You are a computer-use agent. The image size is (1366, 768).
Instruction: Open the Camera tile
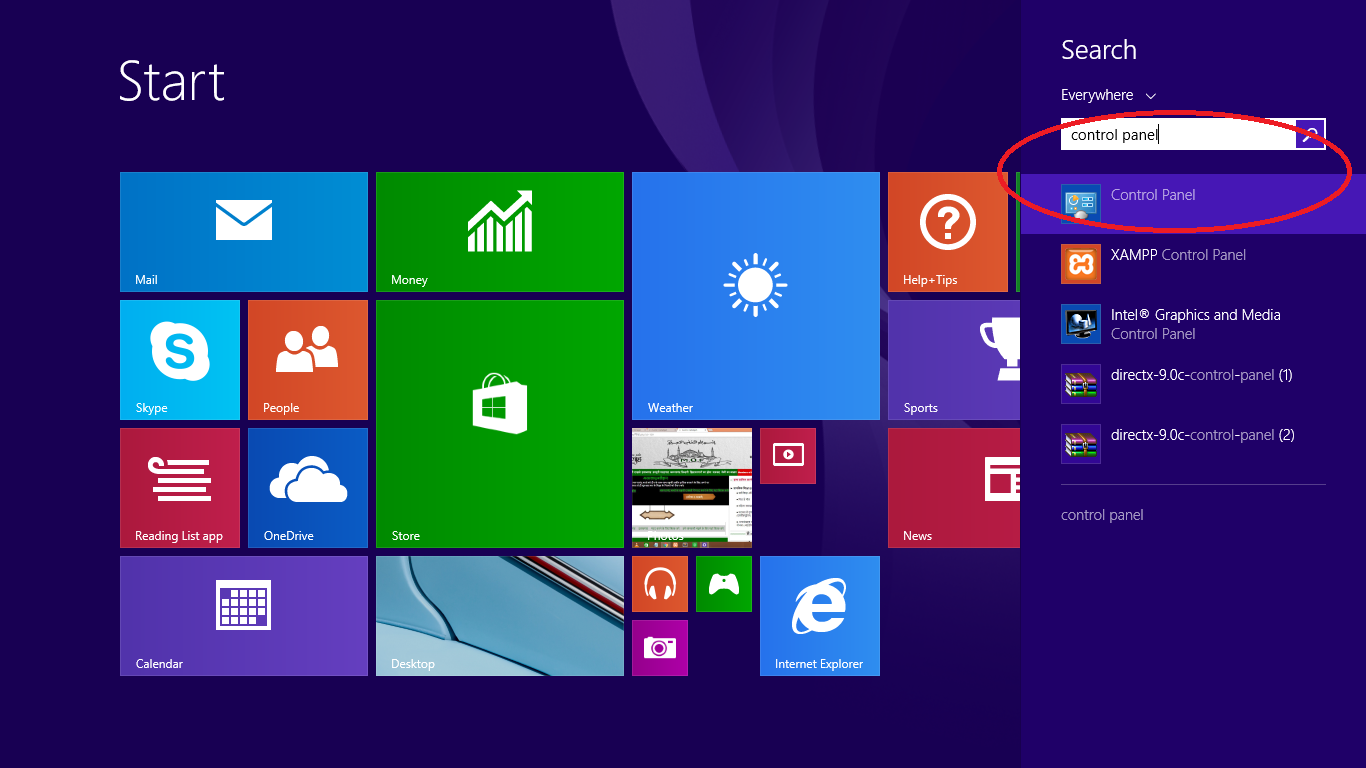coord(660,648)
